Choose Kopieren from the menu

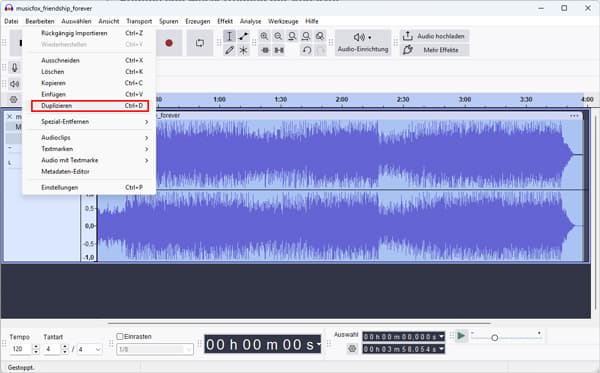[x=90, y=83]
